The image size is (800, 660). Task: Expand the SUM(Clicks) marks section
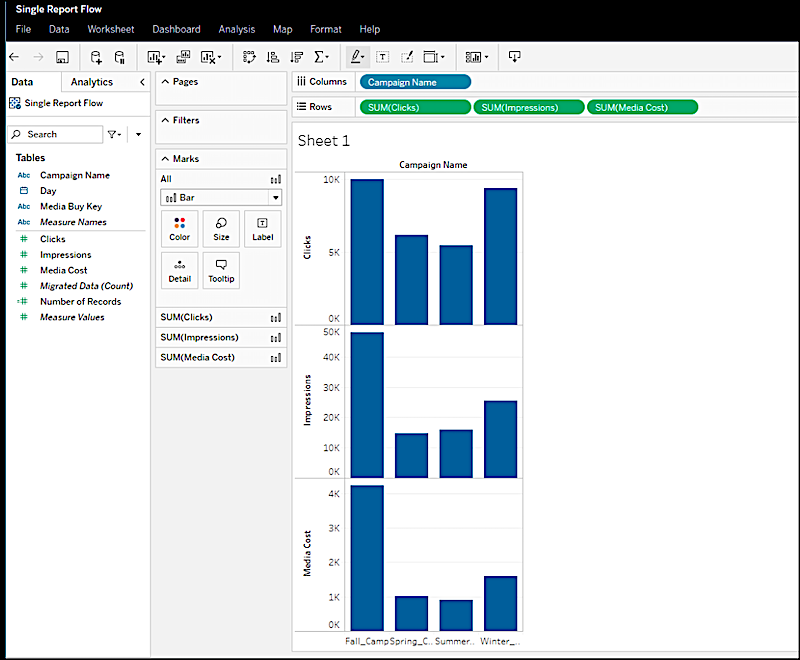(x=221, y=317)
